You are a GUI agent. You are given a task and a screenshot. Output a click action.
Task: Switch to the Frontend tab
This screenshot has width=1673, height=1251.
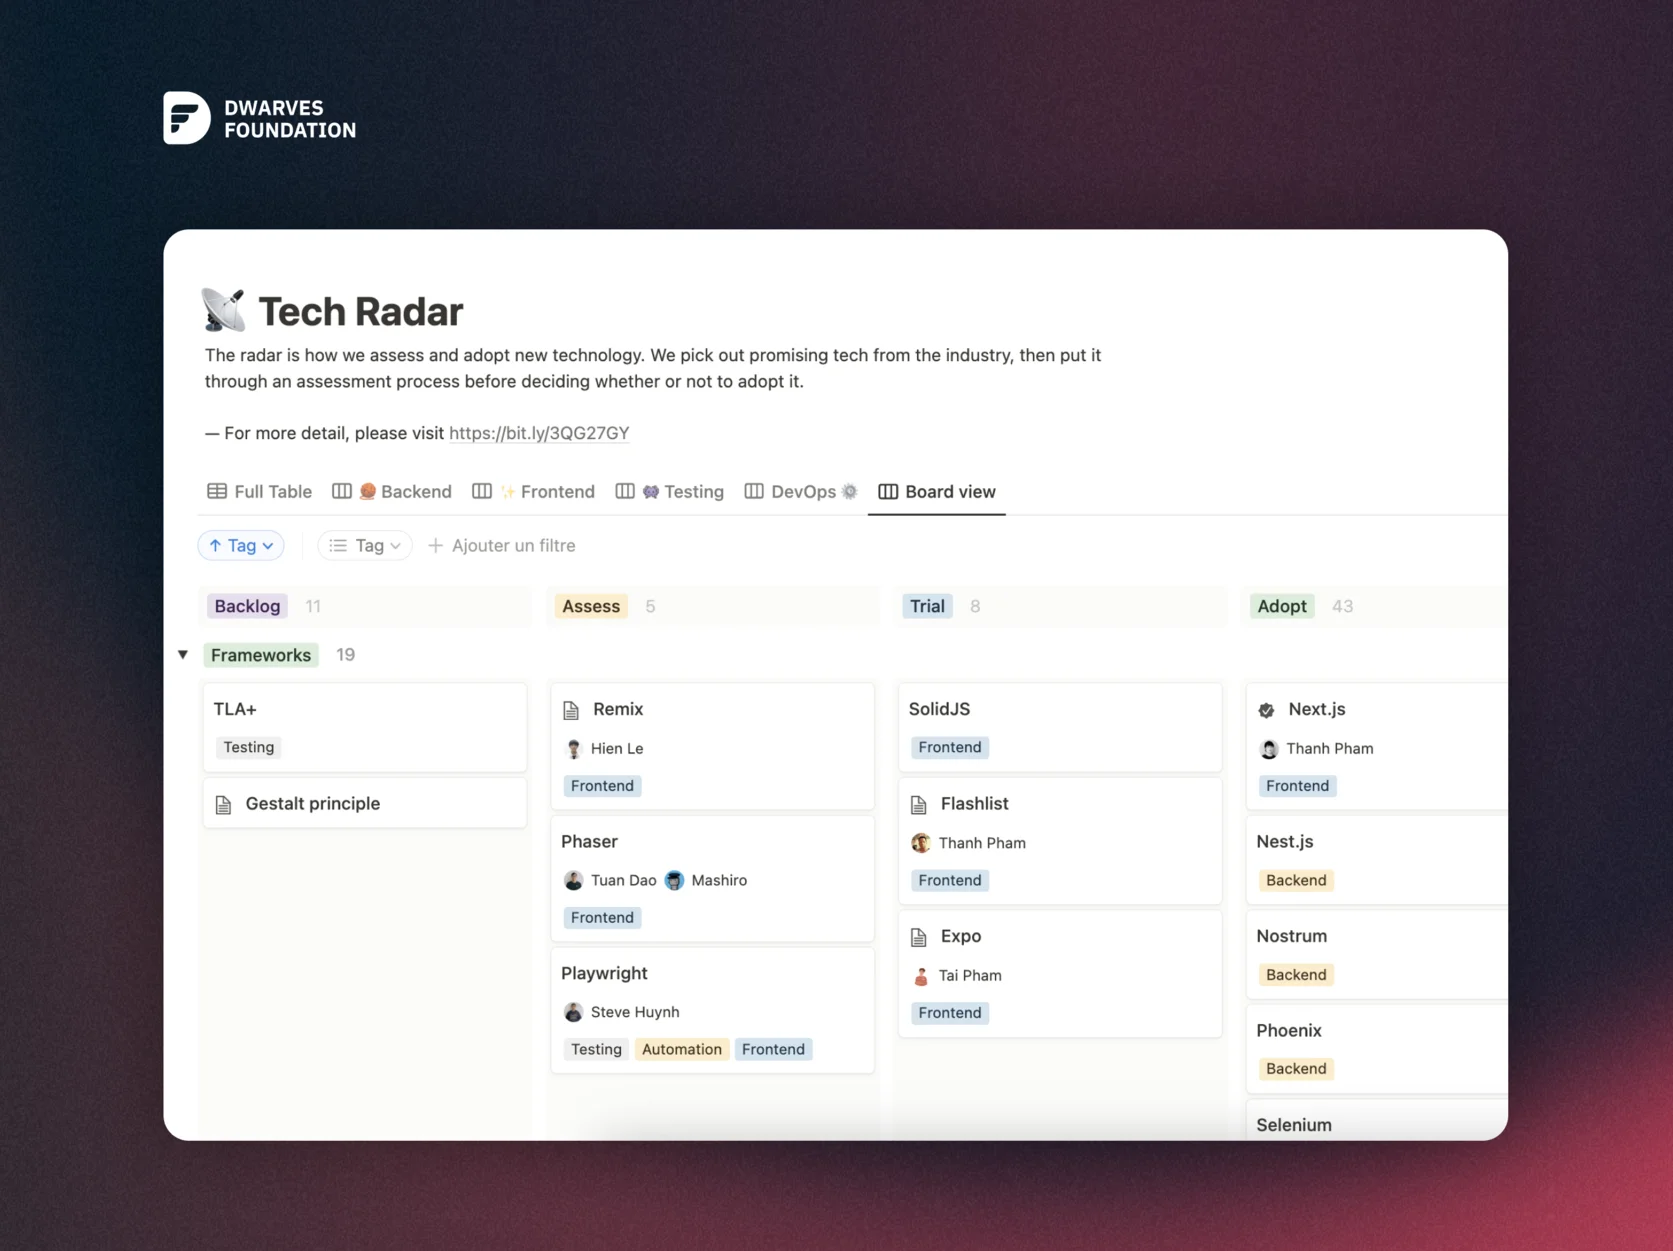pos(534,491)
